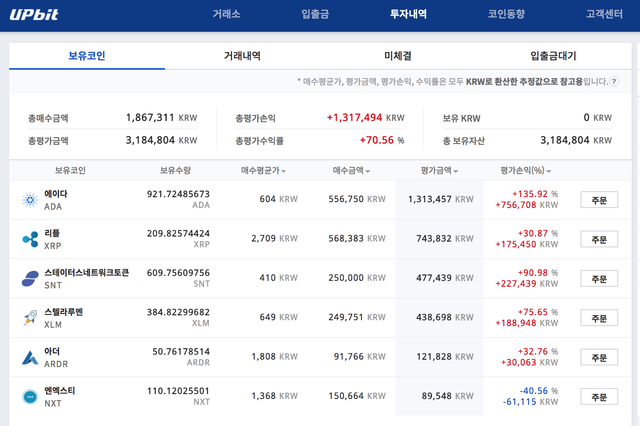This screenshot has height=426, width=640.
Task: Open 거래소 in the top navigation
Action: coord(226,14)
